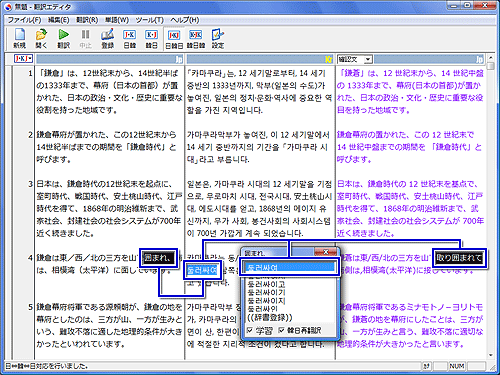Image resolution: width=500 pixels, height=375 pixels.
Task: Open the ファイル(F) menu
Action: (24, 20)
